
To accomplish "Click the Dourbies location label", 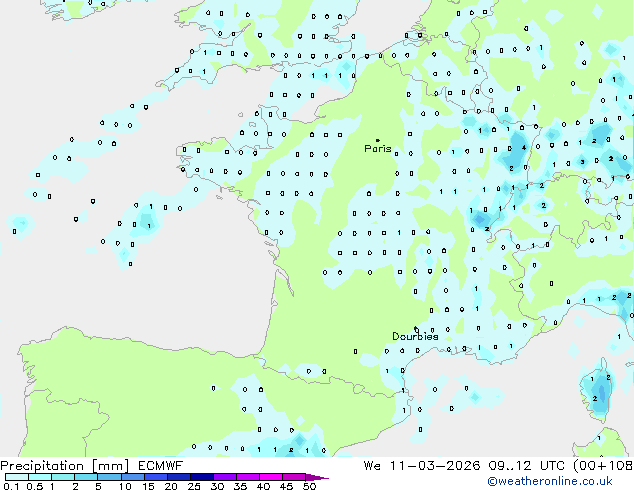I will click(x=415, y=336).
